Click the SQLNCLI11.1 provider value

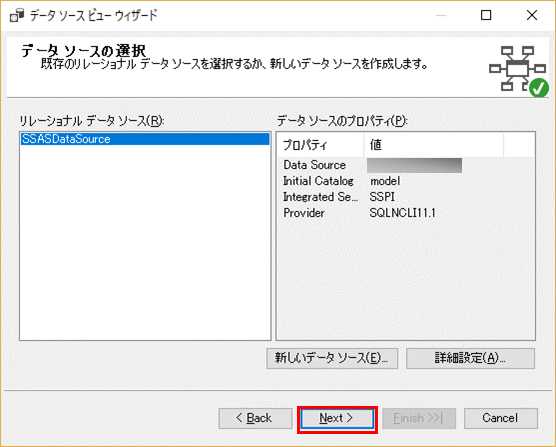tap(402, 213)
